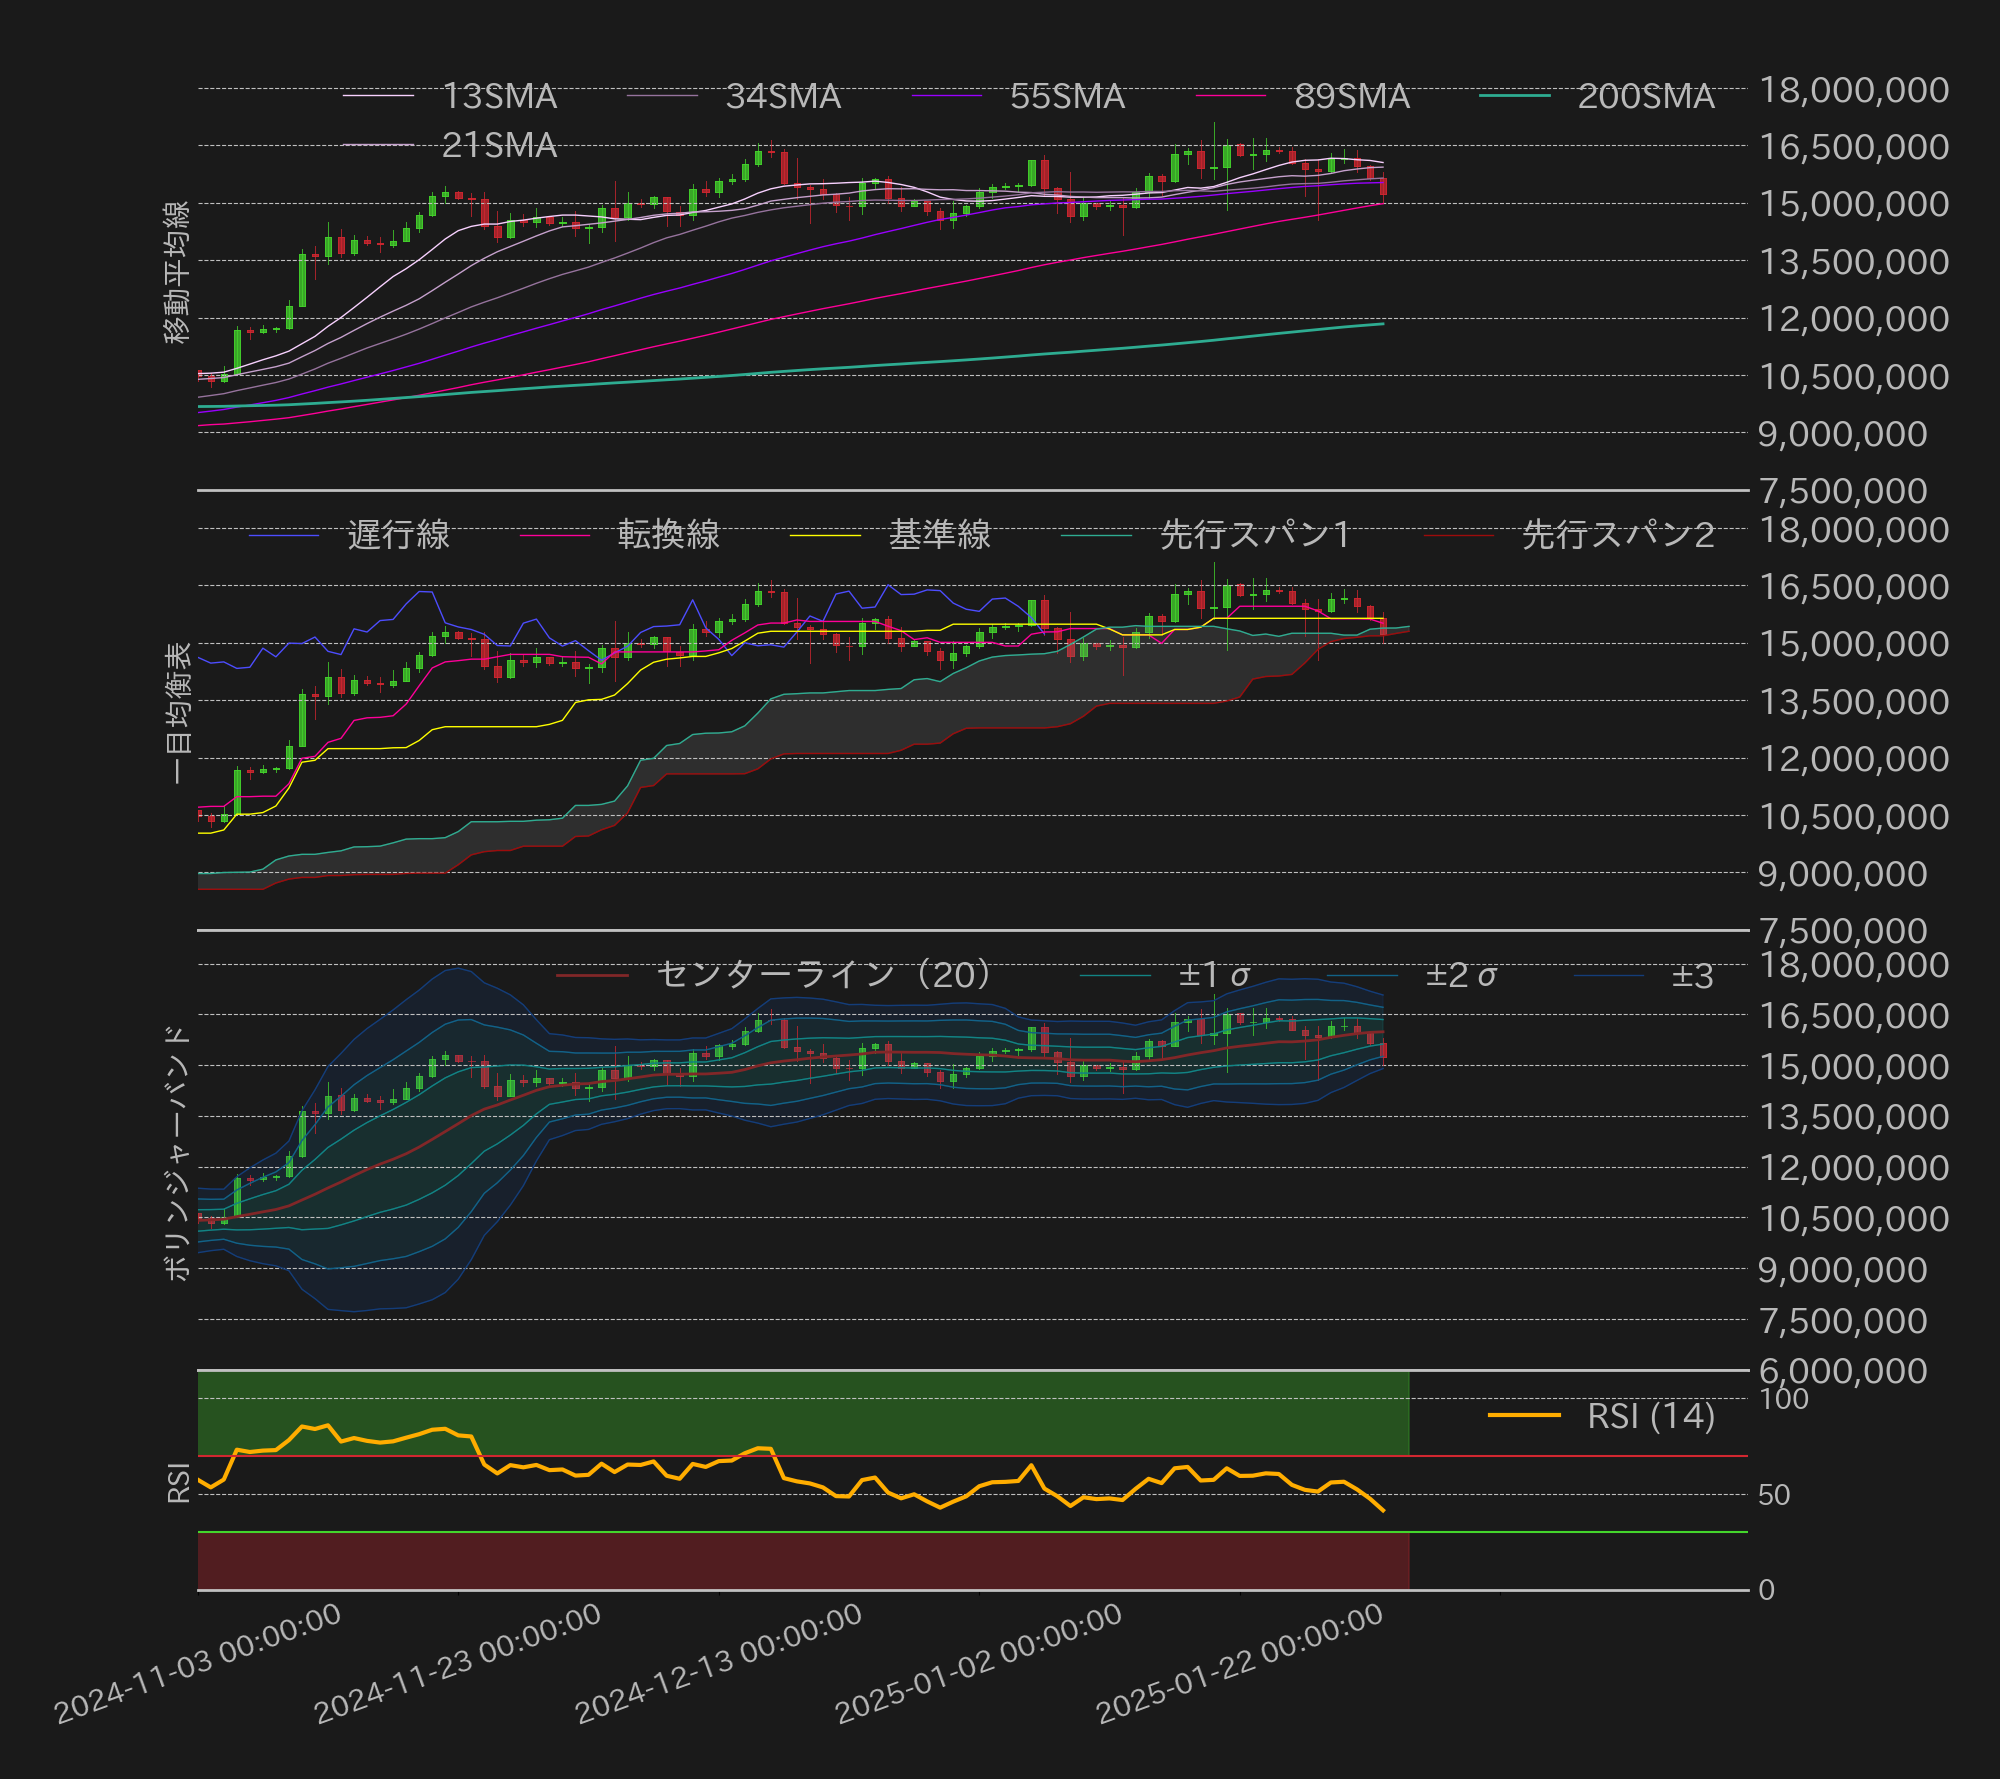Screen dimensions: 2000x1779
Task: Toggle the 13SMA legend entry
Action: 499,97
